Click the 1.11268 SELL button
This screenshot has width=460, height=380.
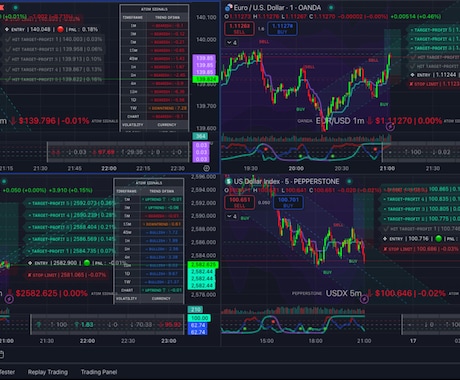239,29
